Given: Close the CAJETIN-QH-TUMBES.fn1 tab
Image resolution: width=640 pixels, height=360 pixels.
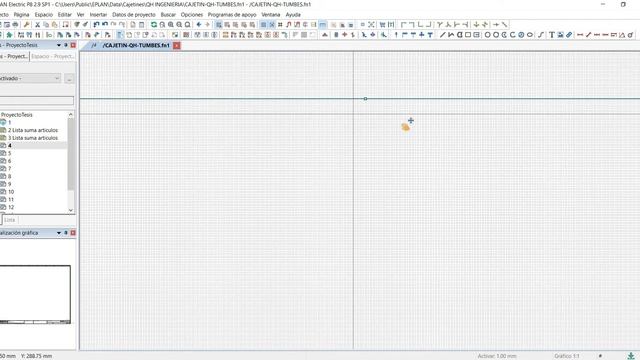Looking at the screenshot, I should (177, 45).
